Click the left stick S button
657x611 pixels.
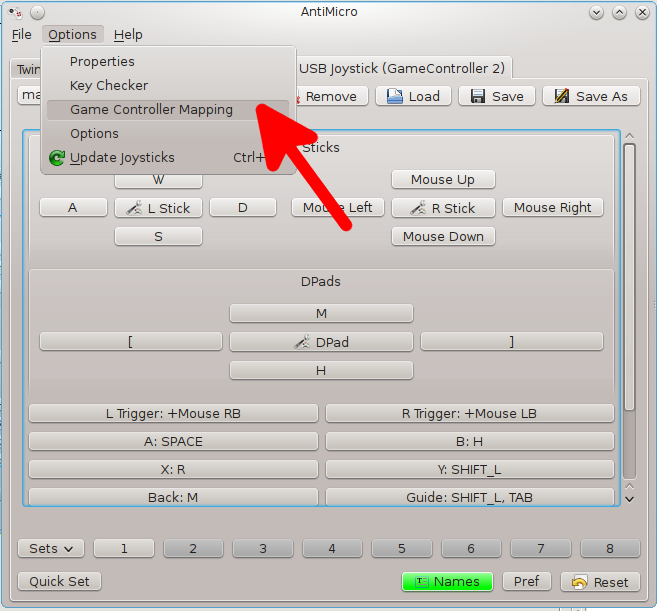(158, 236)
